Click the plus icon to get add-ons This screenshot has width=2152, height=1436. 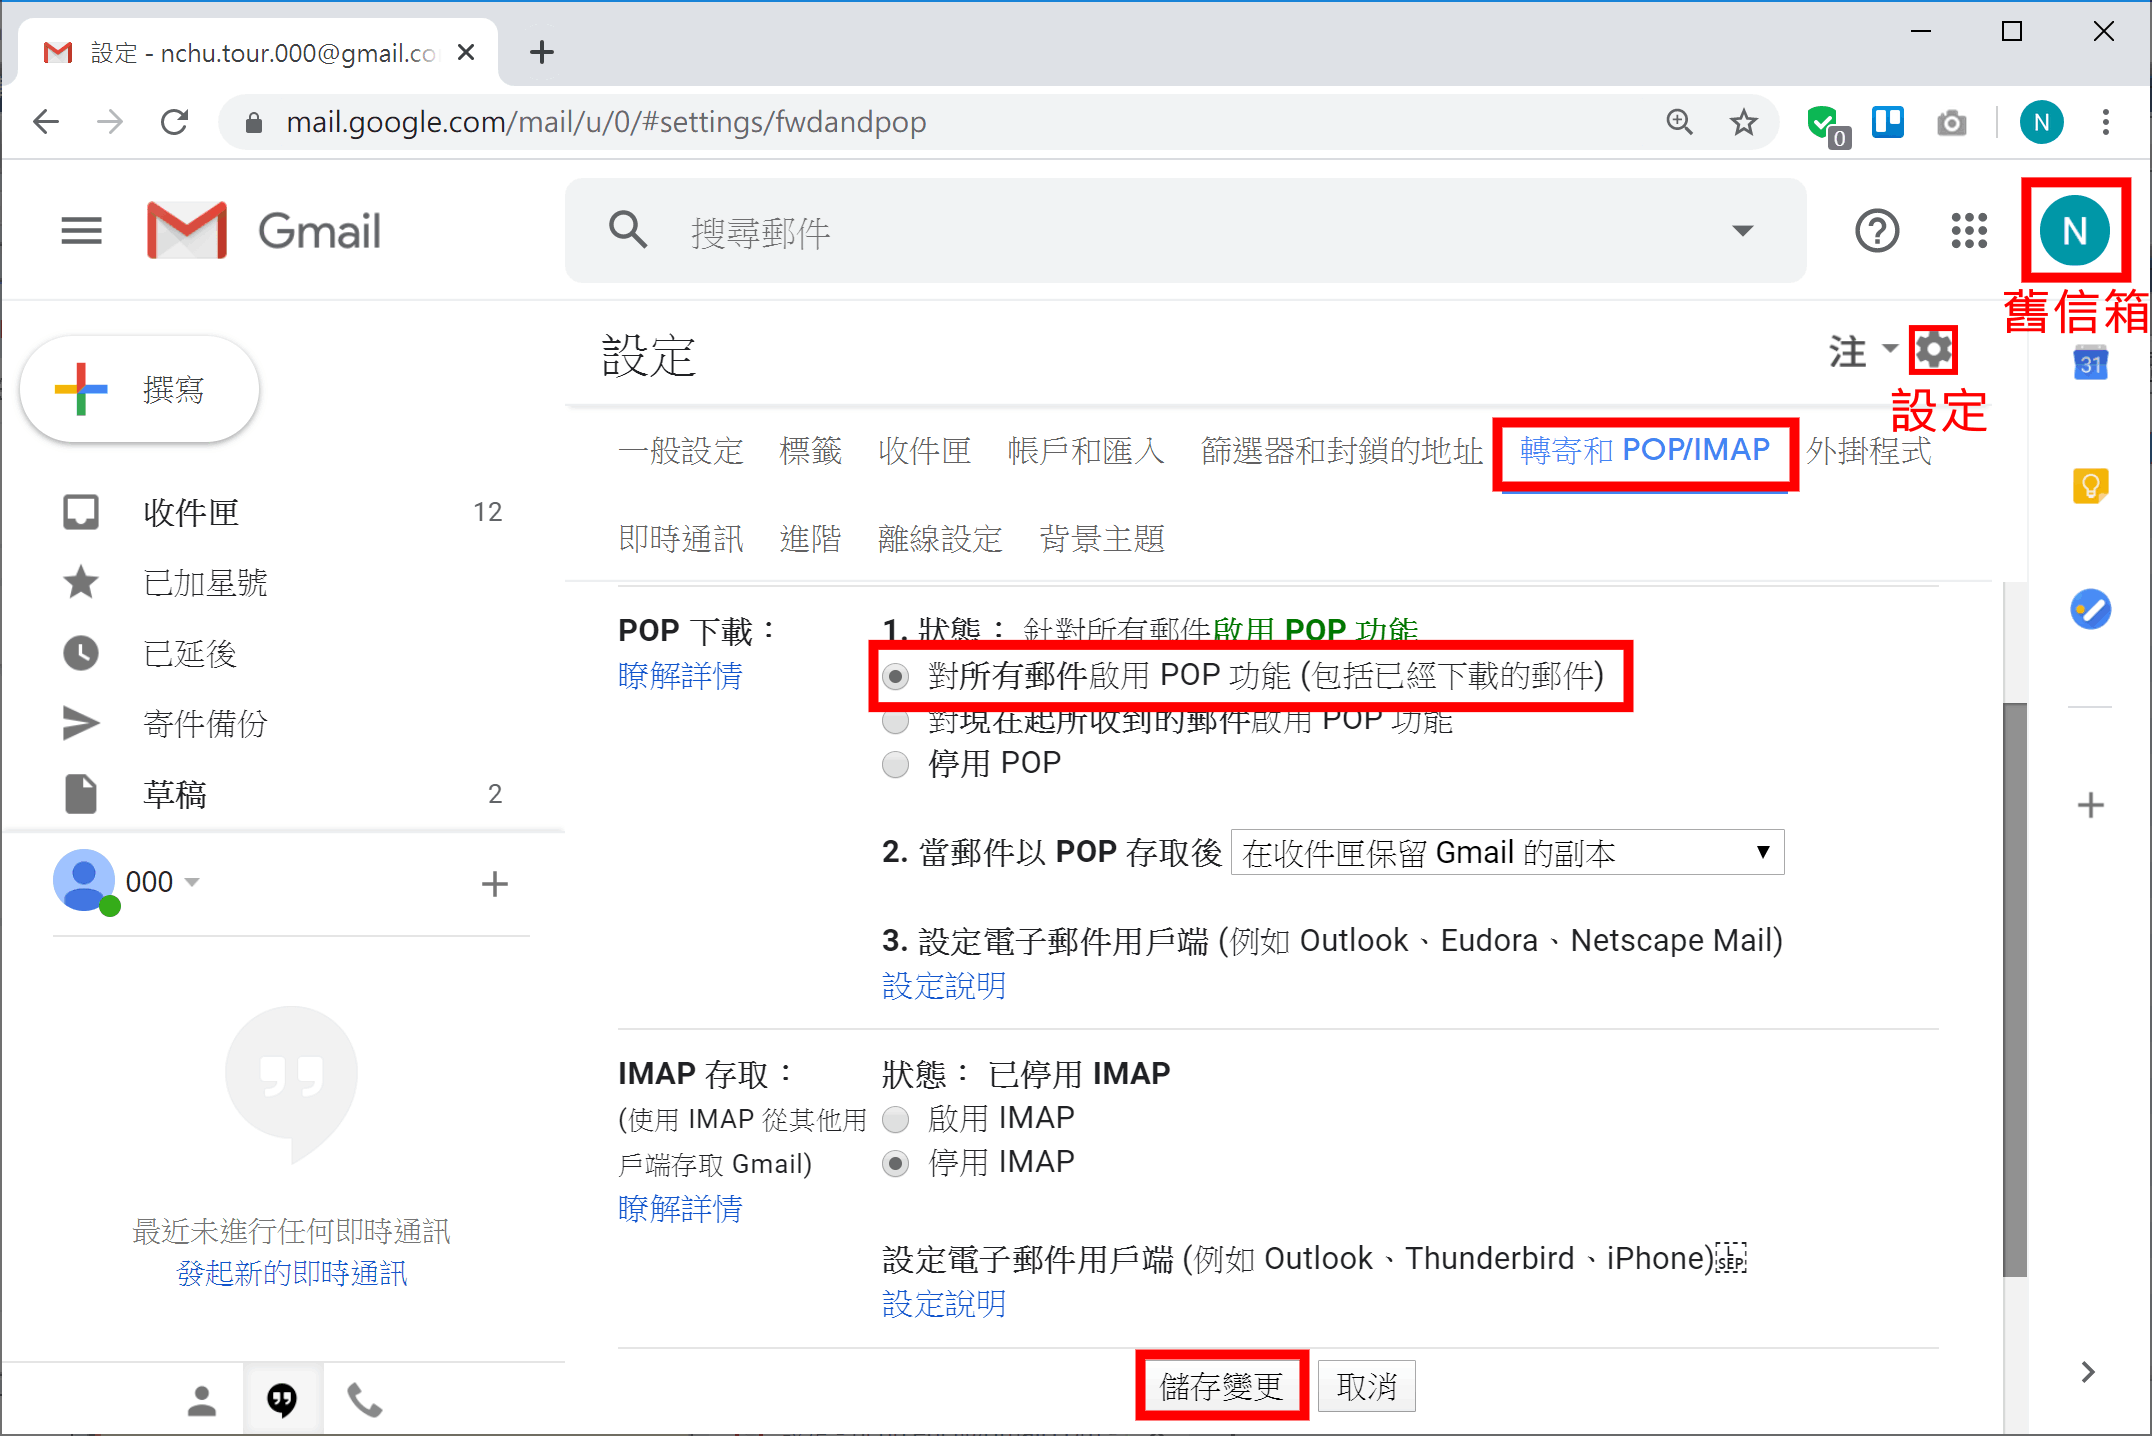[x=2091, y=805]
